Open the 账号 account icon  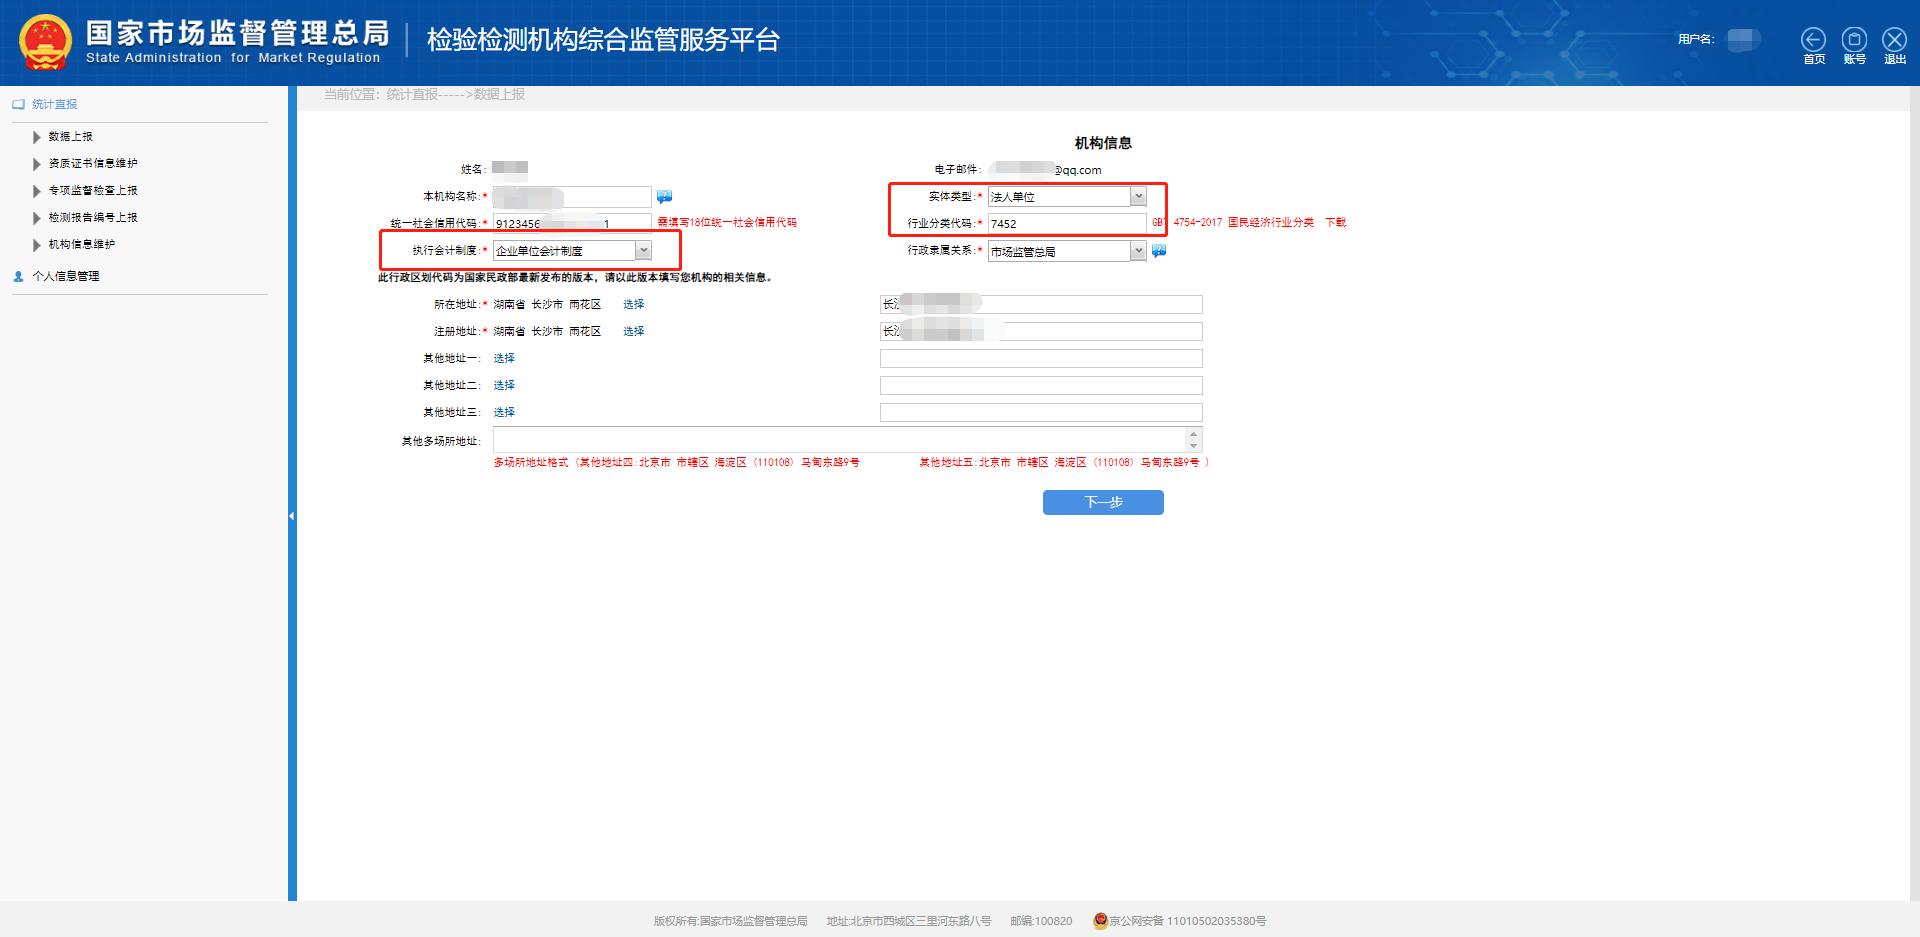1855,39
